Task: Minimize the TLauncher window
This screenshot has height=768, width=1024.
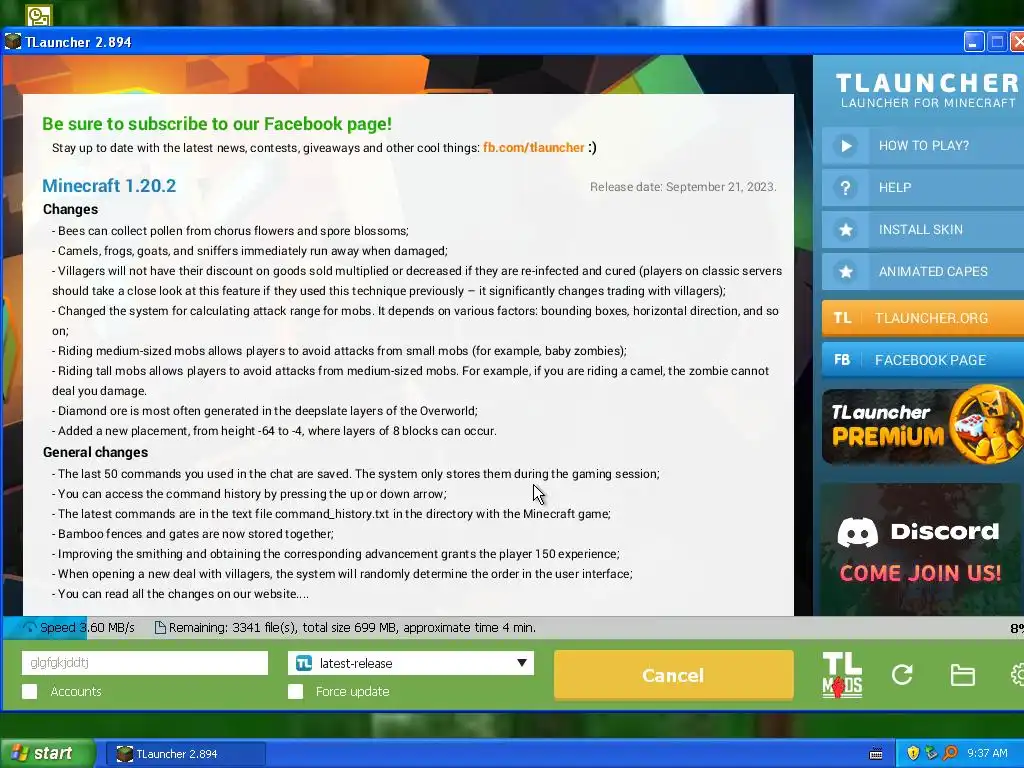Action: (x=973, y=42)
